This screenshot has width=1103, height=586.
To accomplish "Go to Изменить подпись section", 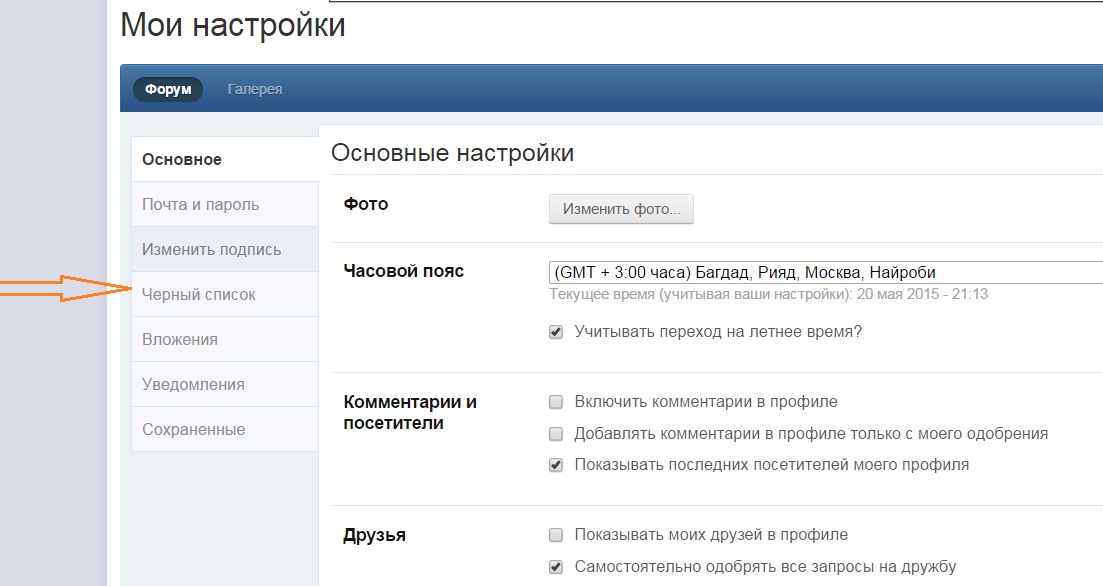I will [225, 249].
